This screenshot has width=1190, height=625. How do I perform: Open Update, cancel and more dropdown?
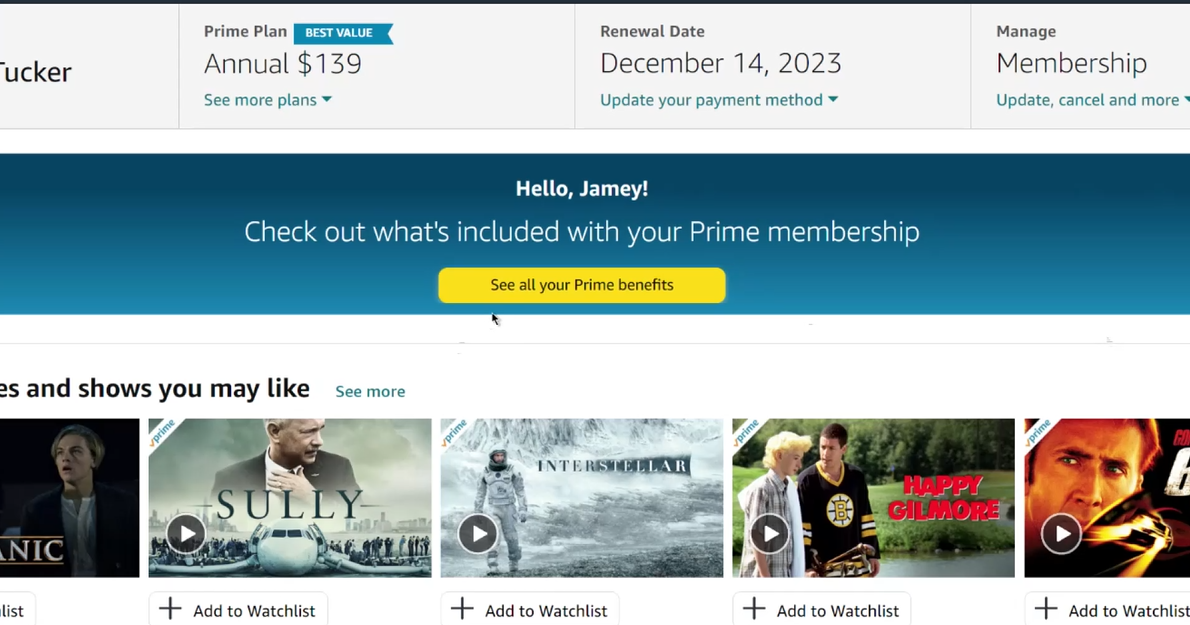point(1092,100)
